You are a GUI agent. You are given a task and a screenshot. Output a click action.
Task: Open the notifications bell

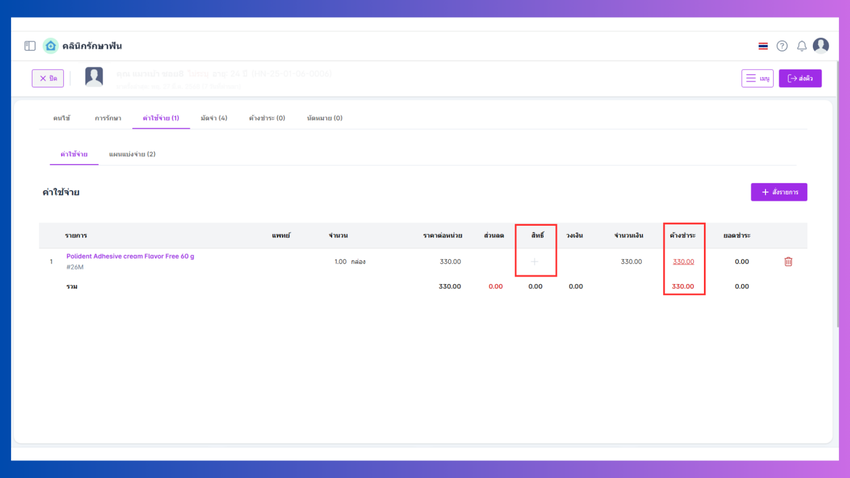pyautogui.click(x=801, y=46)
